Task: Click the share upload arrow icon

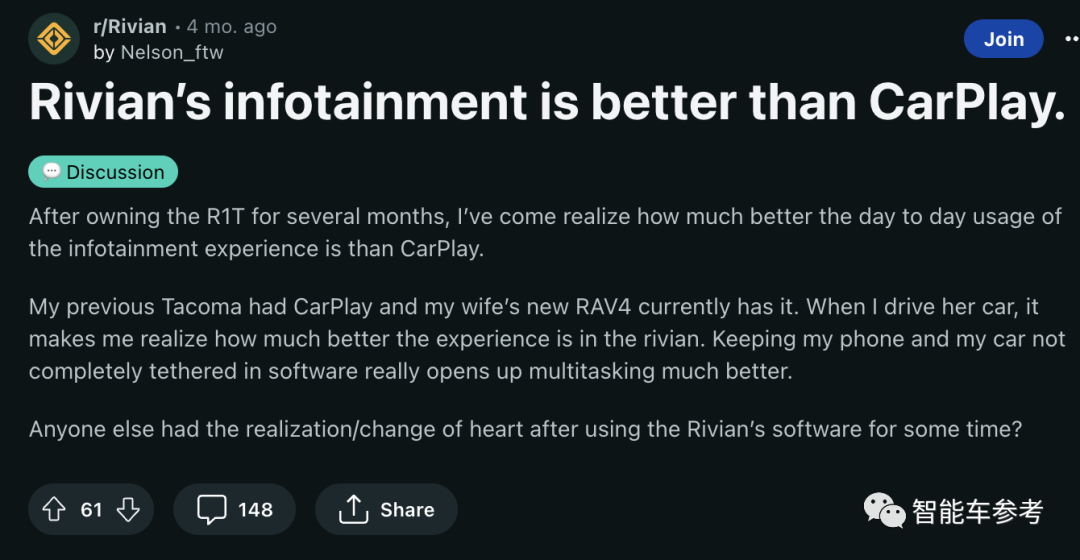Action: click(353, 510)
